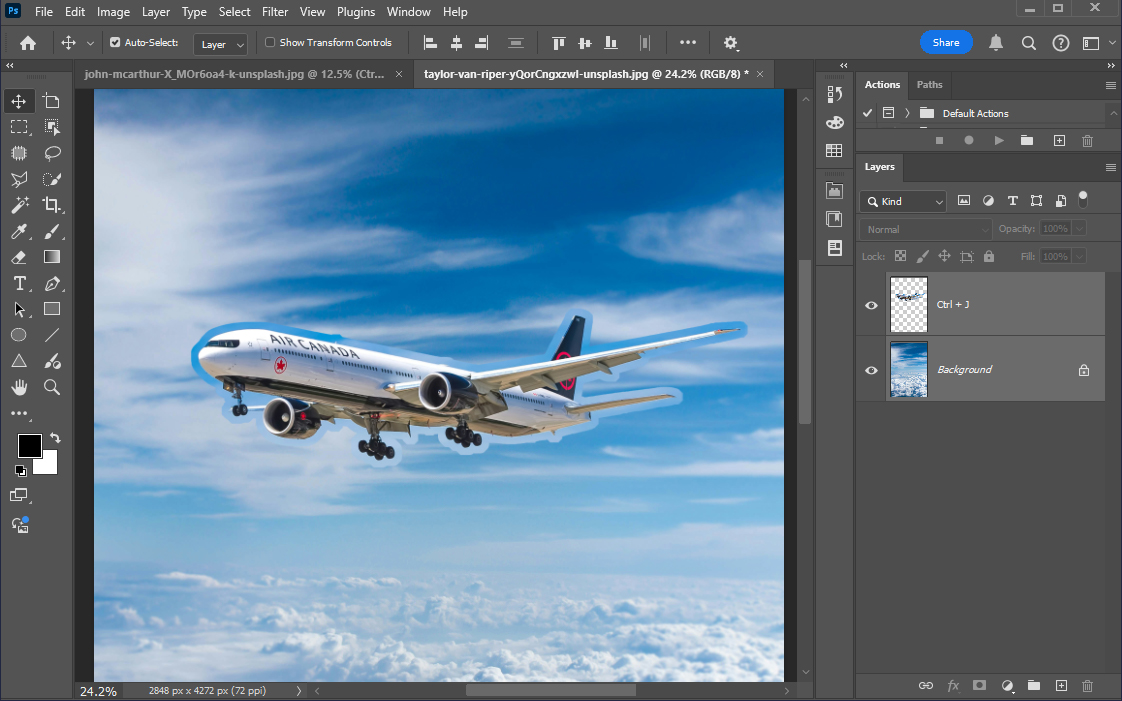
Task: Create a new action set folder
Action: point(1027,140)
